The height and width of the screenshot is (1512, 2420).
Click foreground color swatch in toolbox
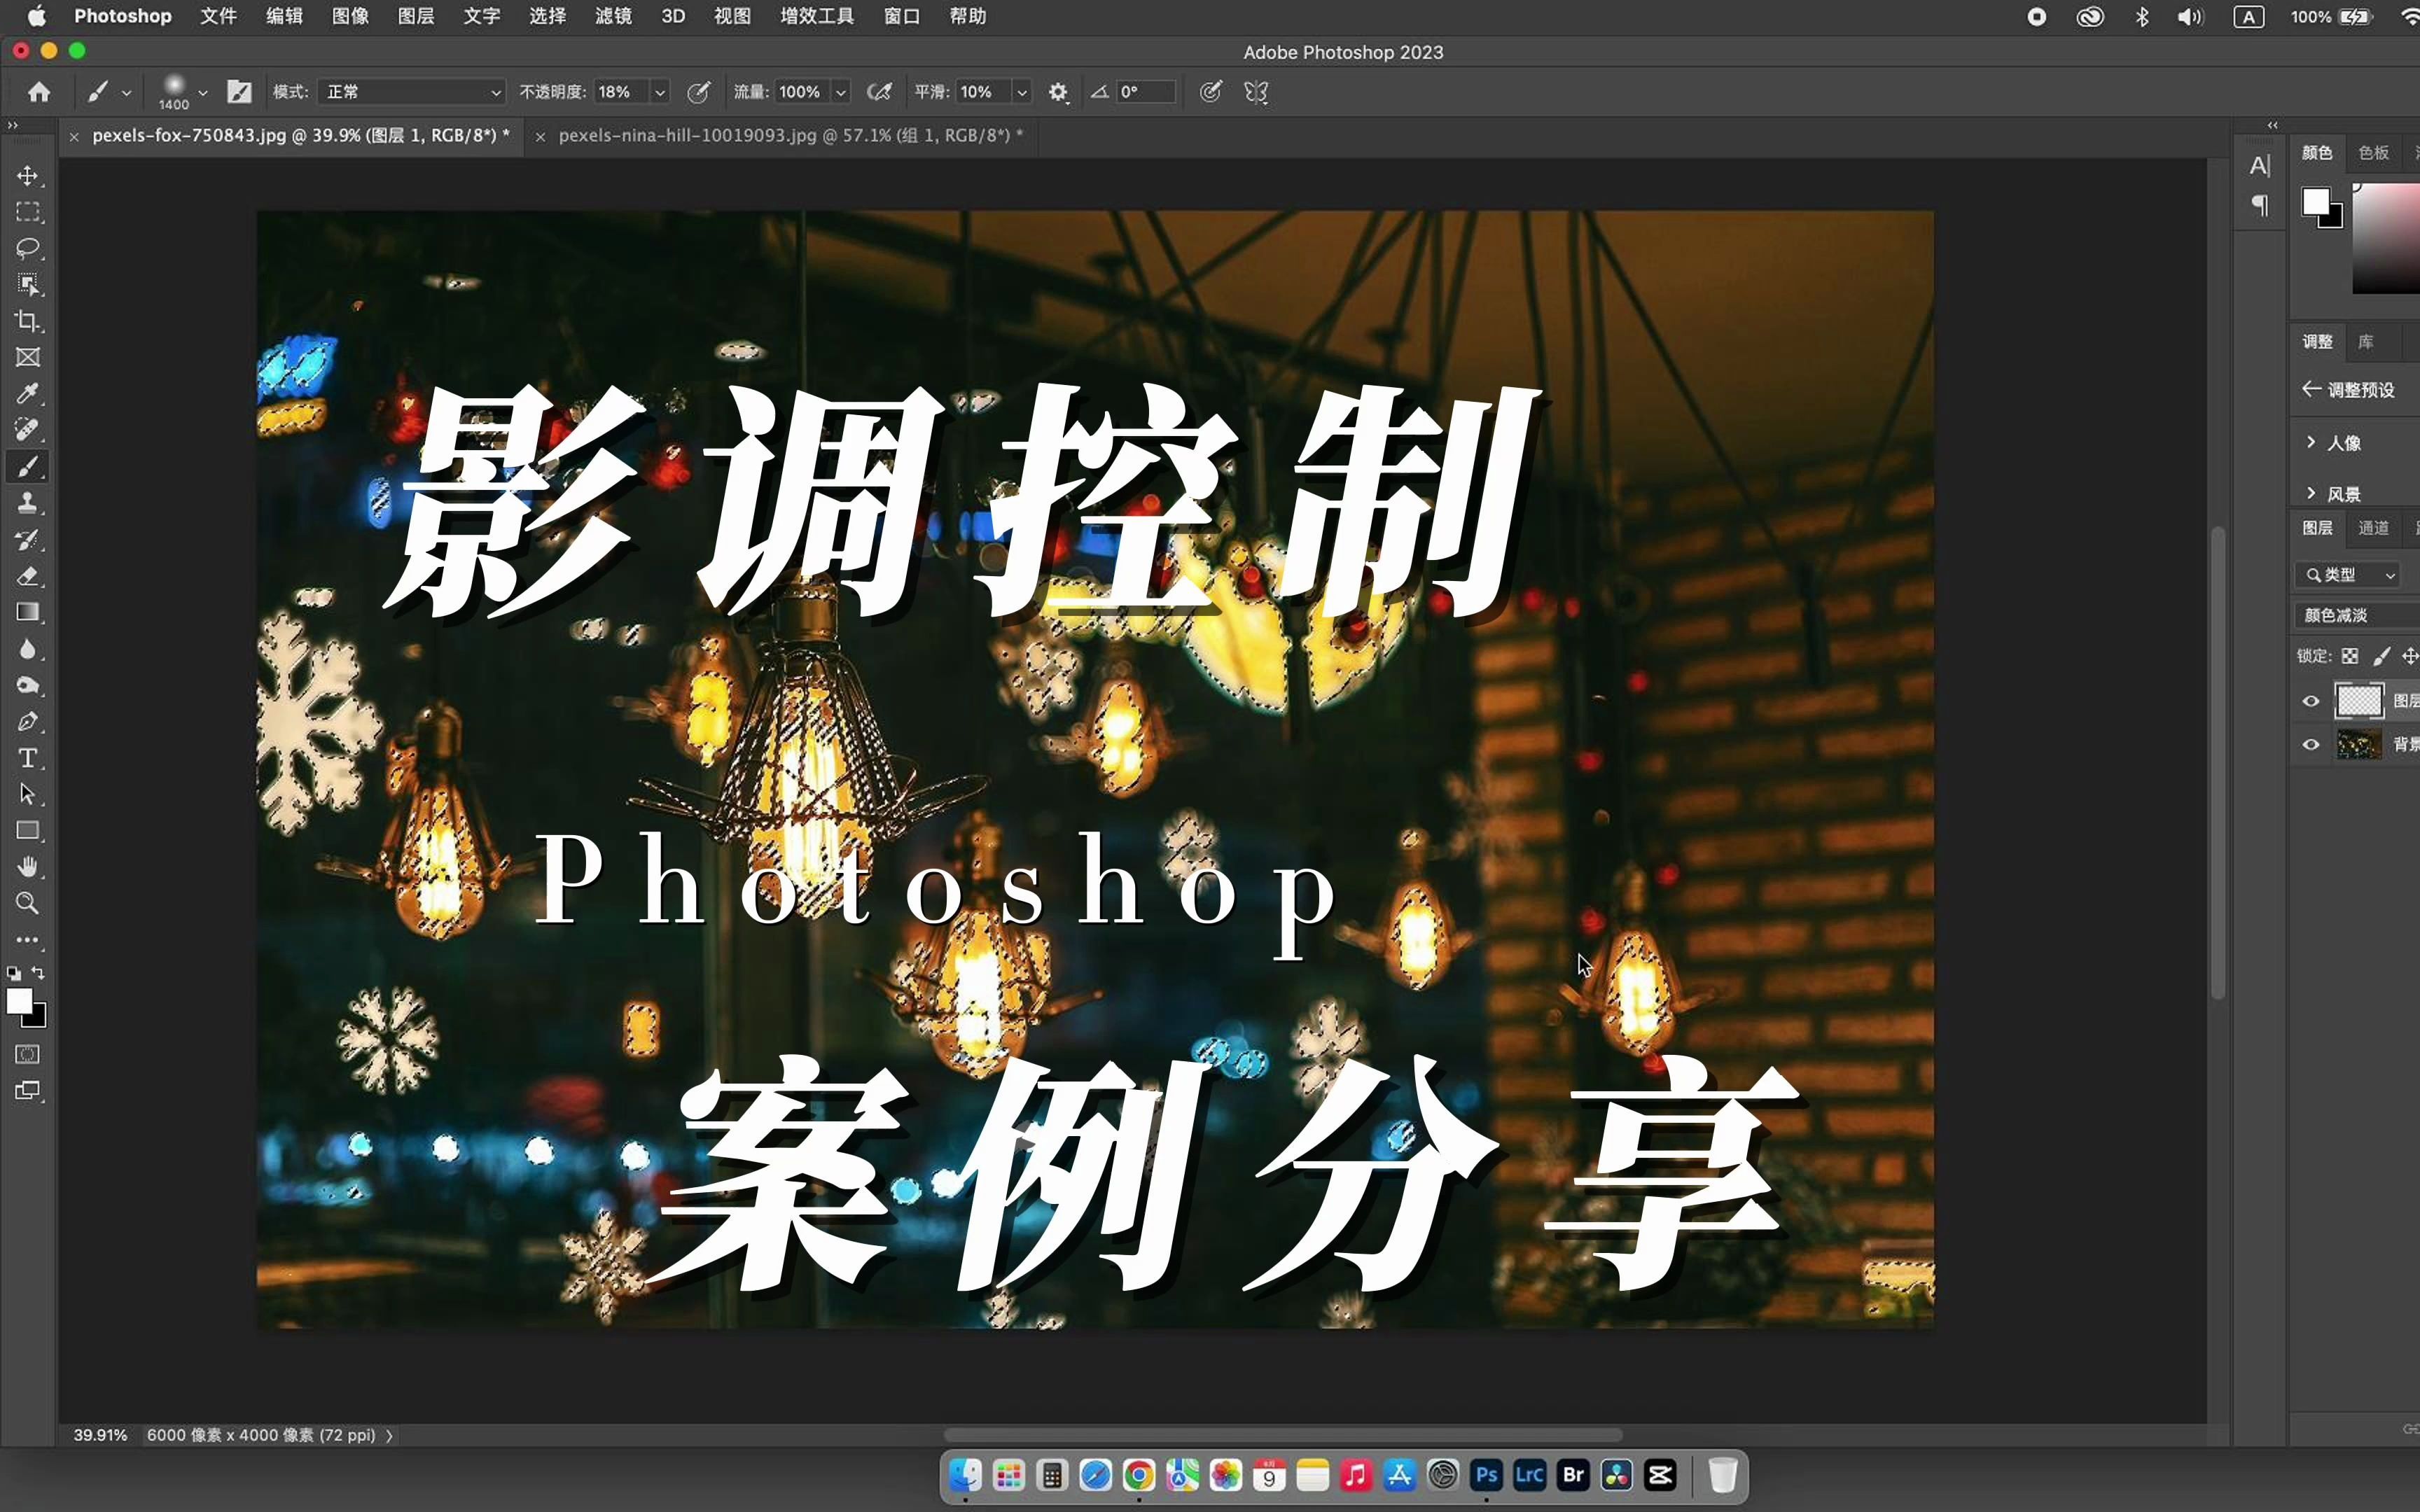[x=18, y=1001]
